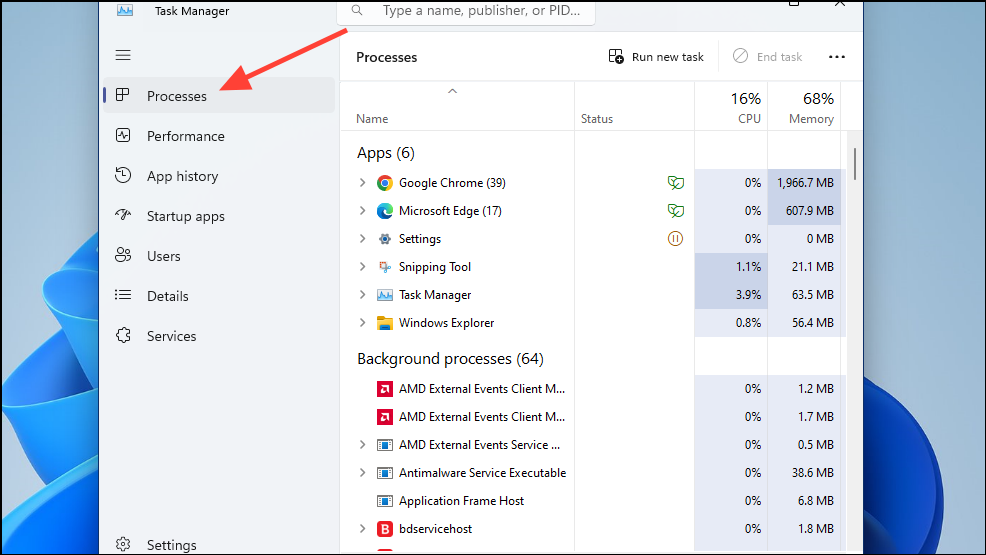Click the End task circle icon

point(740,56)
